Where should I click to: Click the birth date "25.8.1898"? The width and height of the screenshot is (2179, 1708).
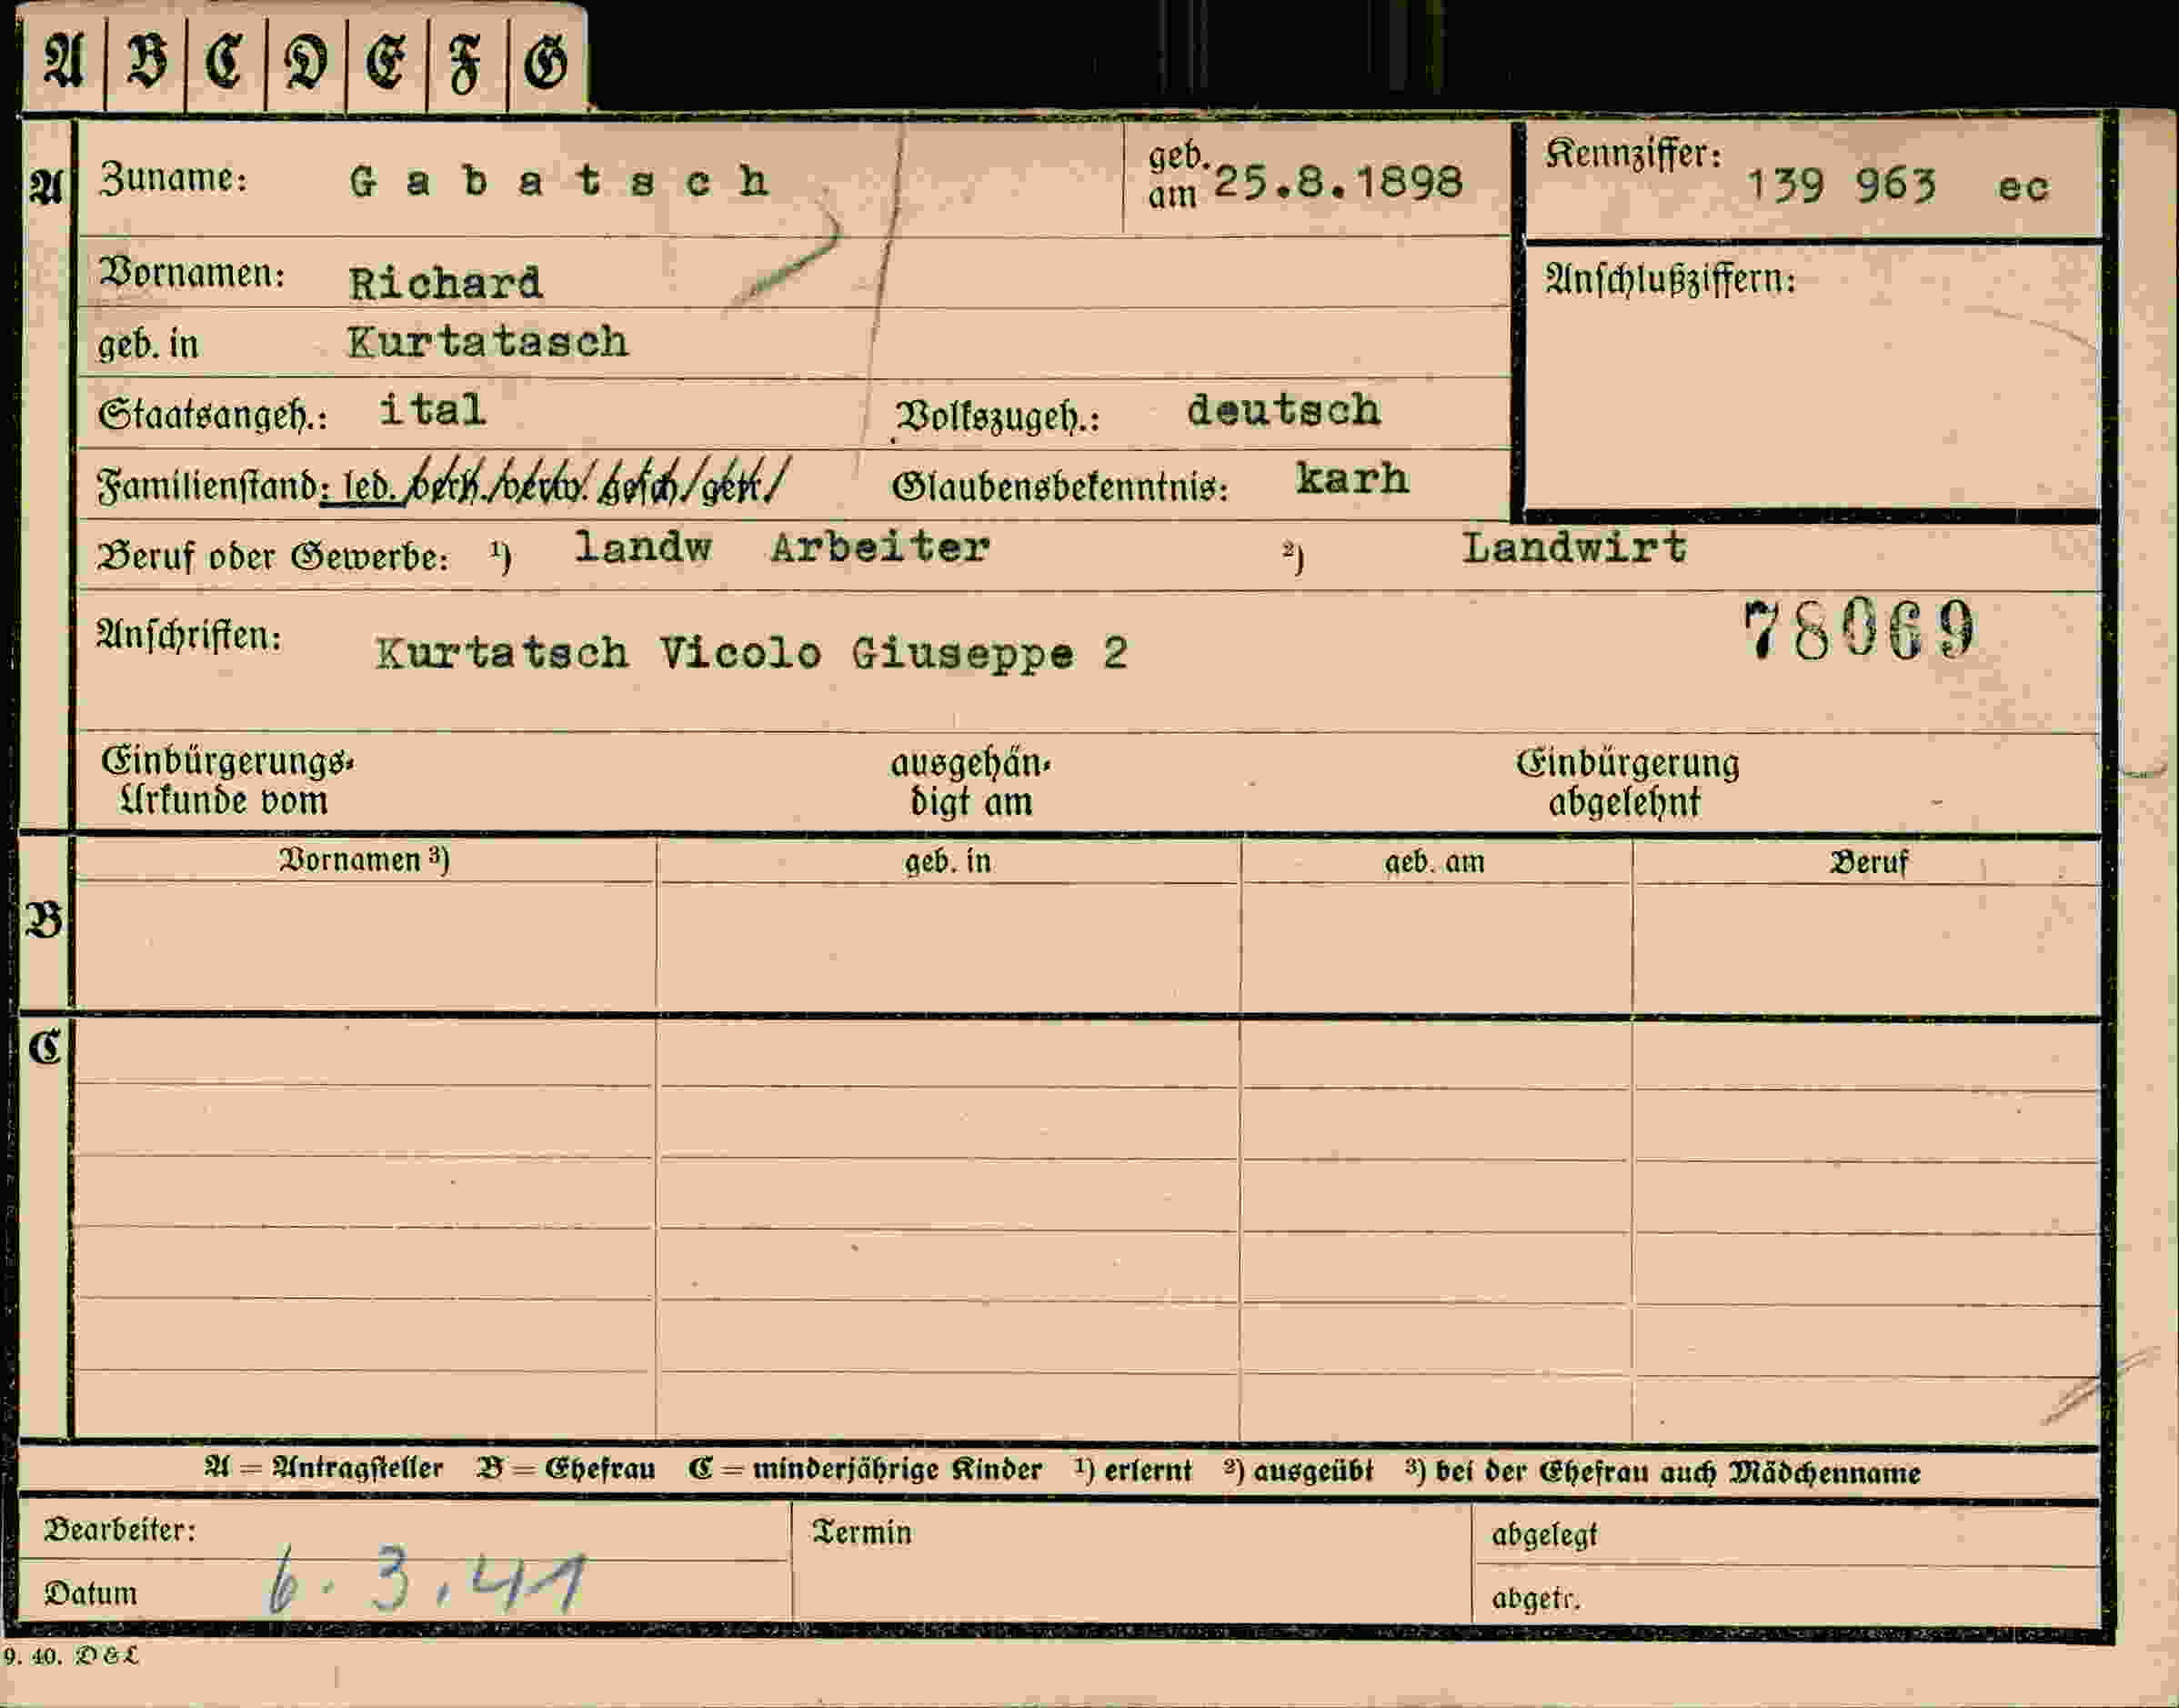[1338, 182]
